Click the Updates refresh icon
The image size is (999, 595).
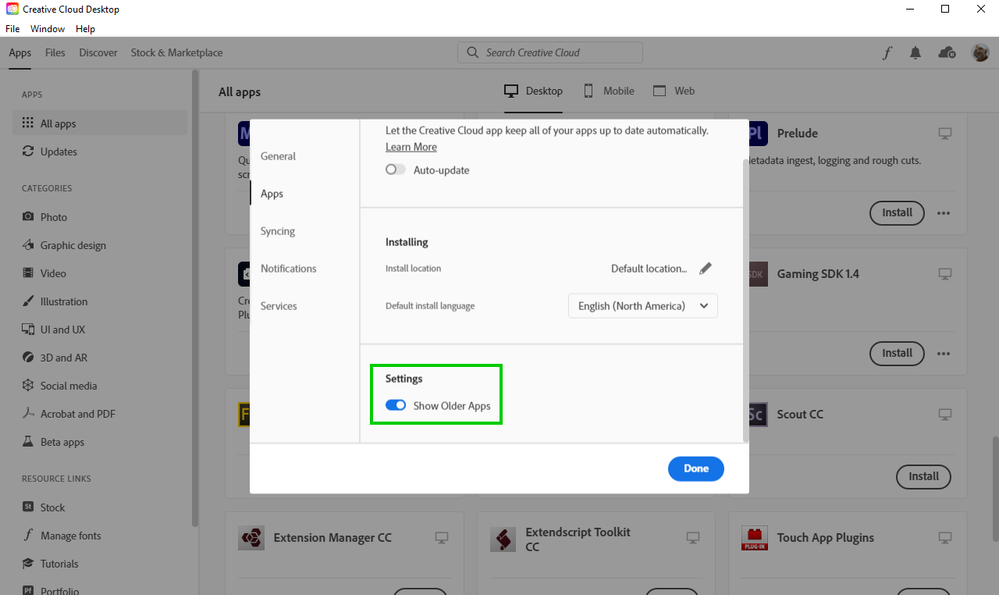click(27, 151)
